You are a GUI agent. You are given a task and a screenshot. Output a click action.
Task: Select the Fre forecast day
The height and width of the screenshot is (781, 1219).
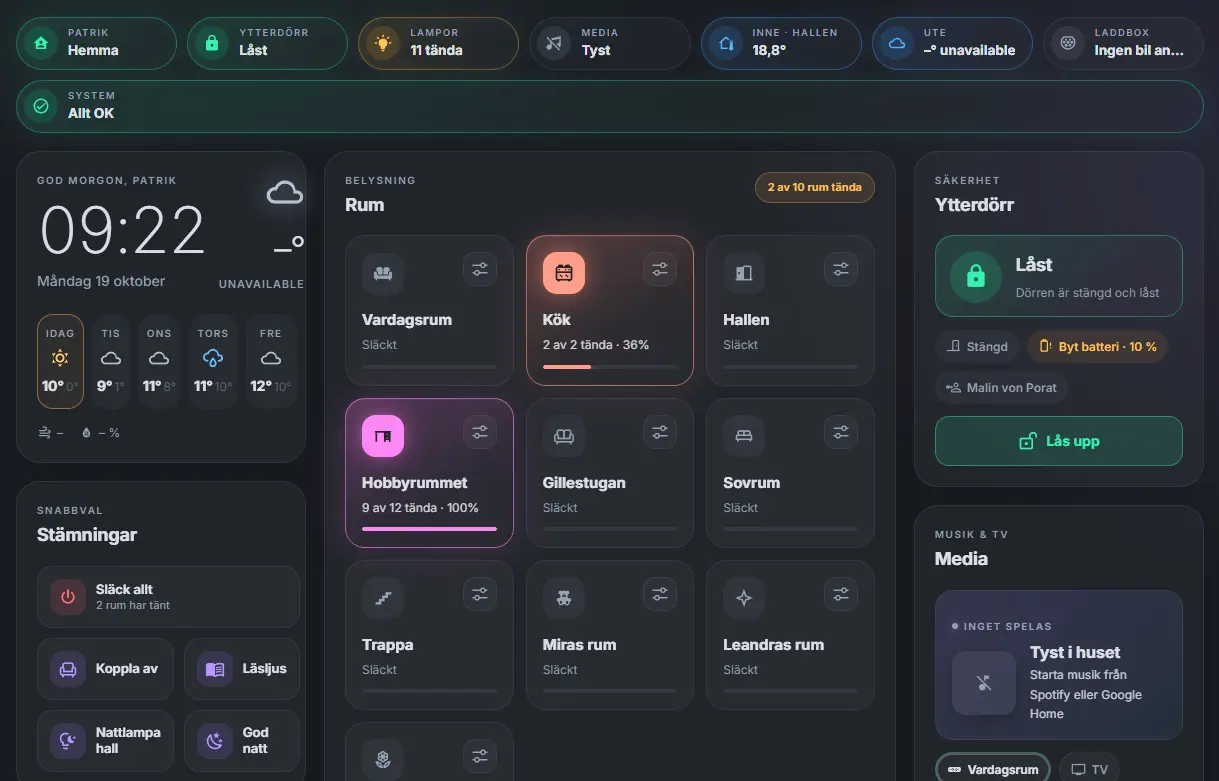[x=270, y=361]
